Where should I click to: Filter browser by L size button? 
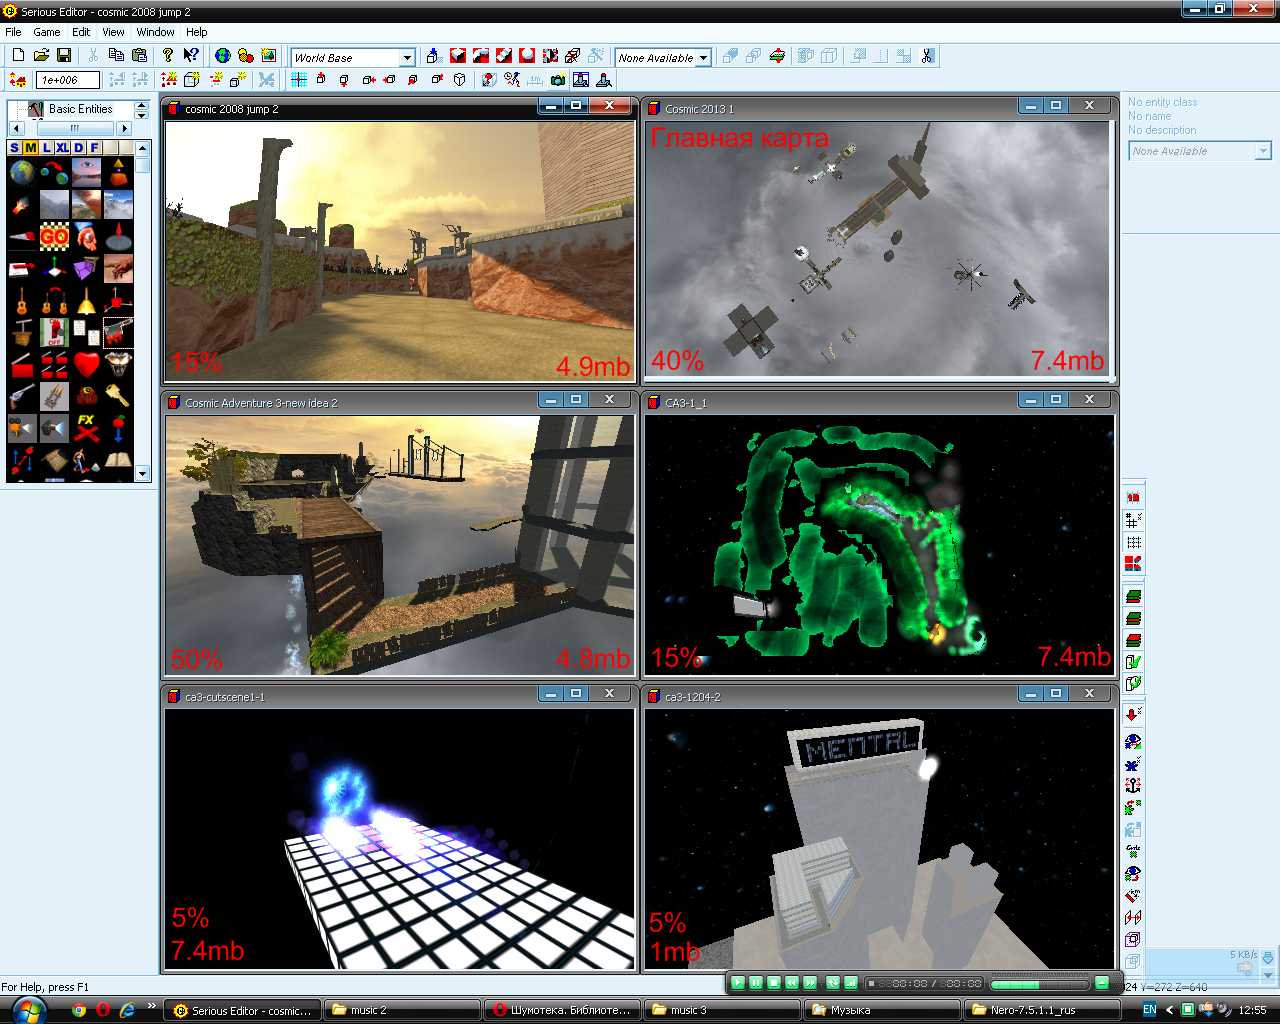(x=46, y=148)
